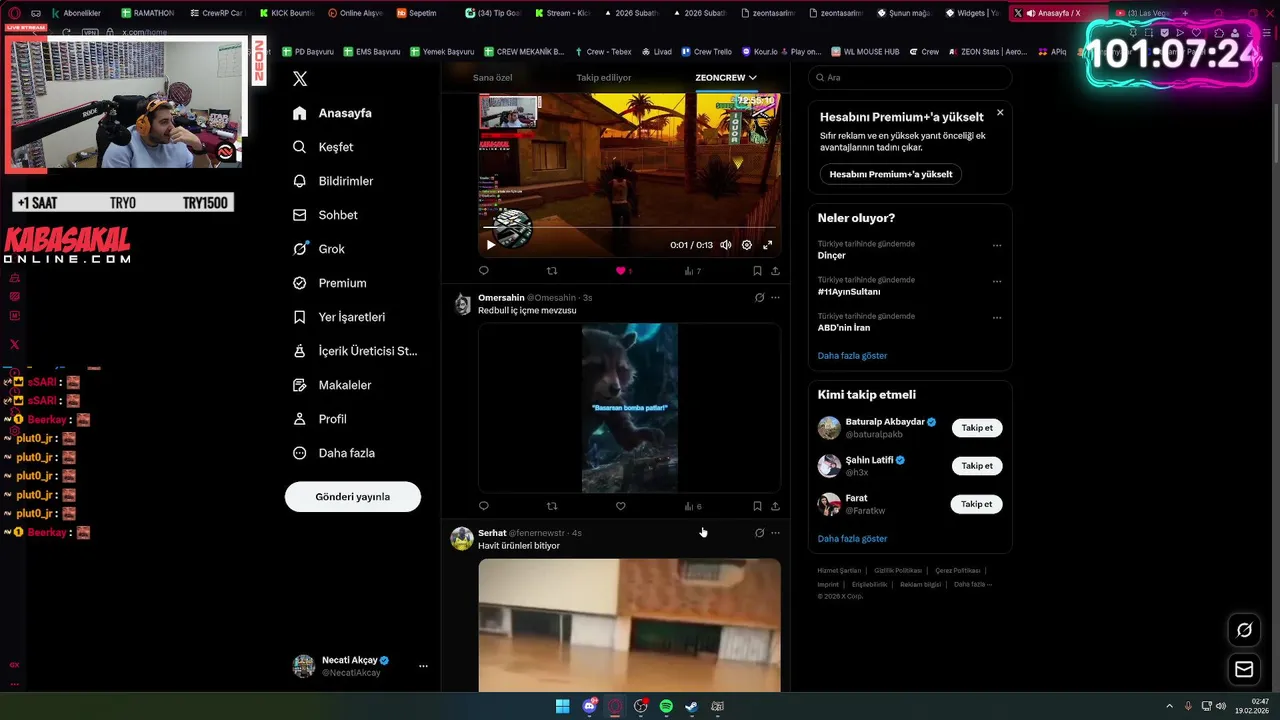Repost the top video post
The height and width of the screenshot is (720, 1280).
pyautogui.click(x=552, y=271)
